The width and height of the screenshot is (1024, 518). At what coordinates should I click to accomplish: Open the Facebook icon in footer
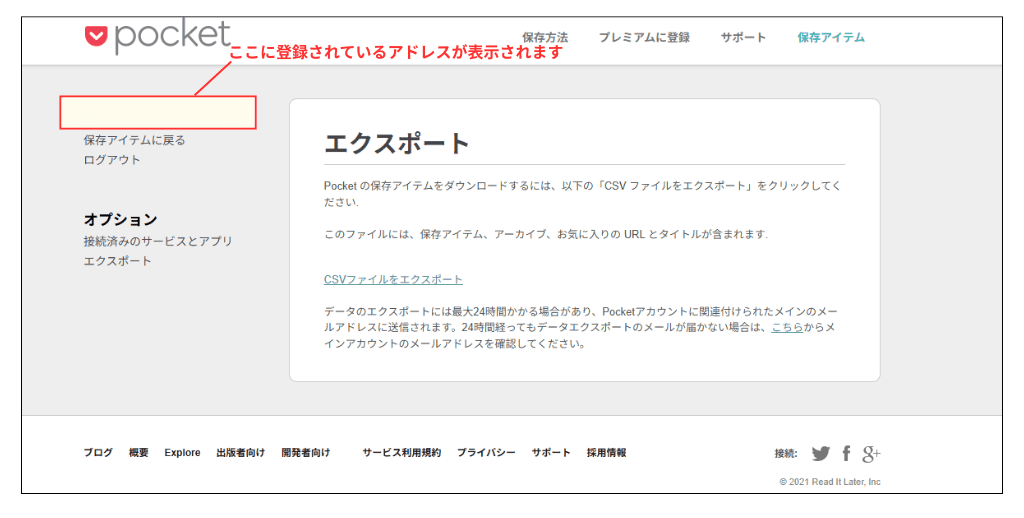[846, 453]
